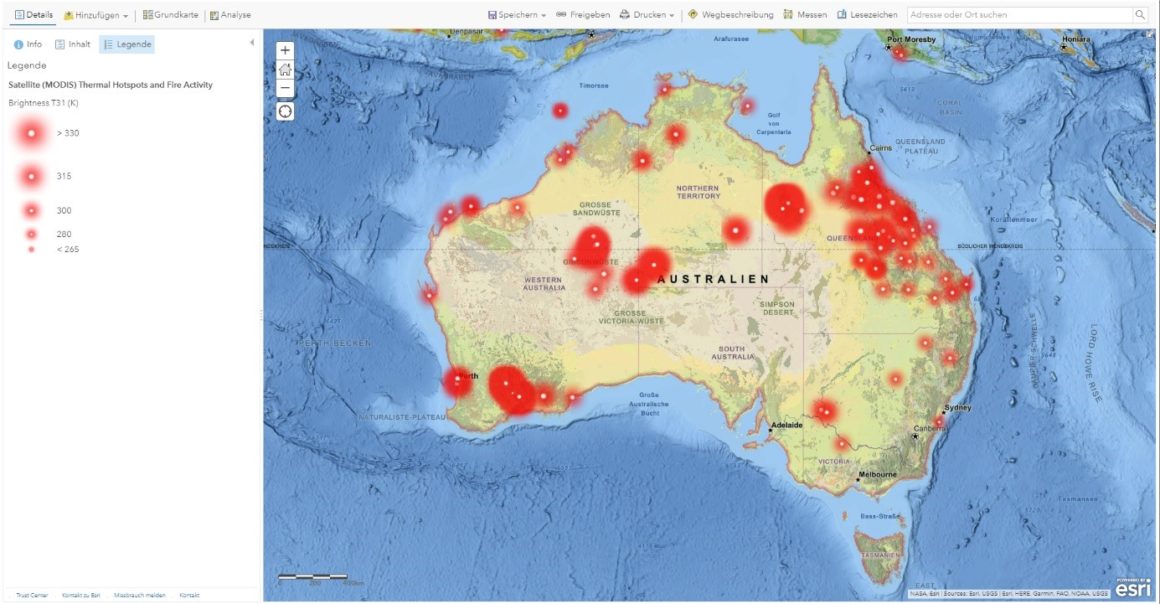This screenshot has width=1160, height=604.
Task: Click the 'NORTHERN TERRITORY' map label
Action: coord(698,192)
